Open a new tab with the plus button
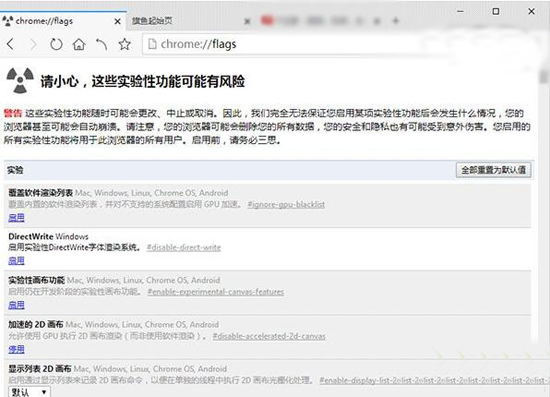This screenshot has width=550, height=397. click(x=396, y=21)
